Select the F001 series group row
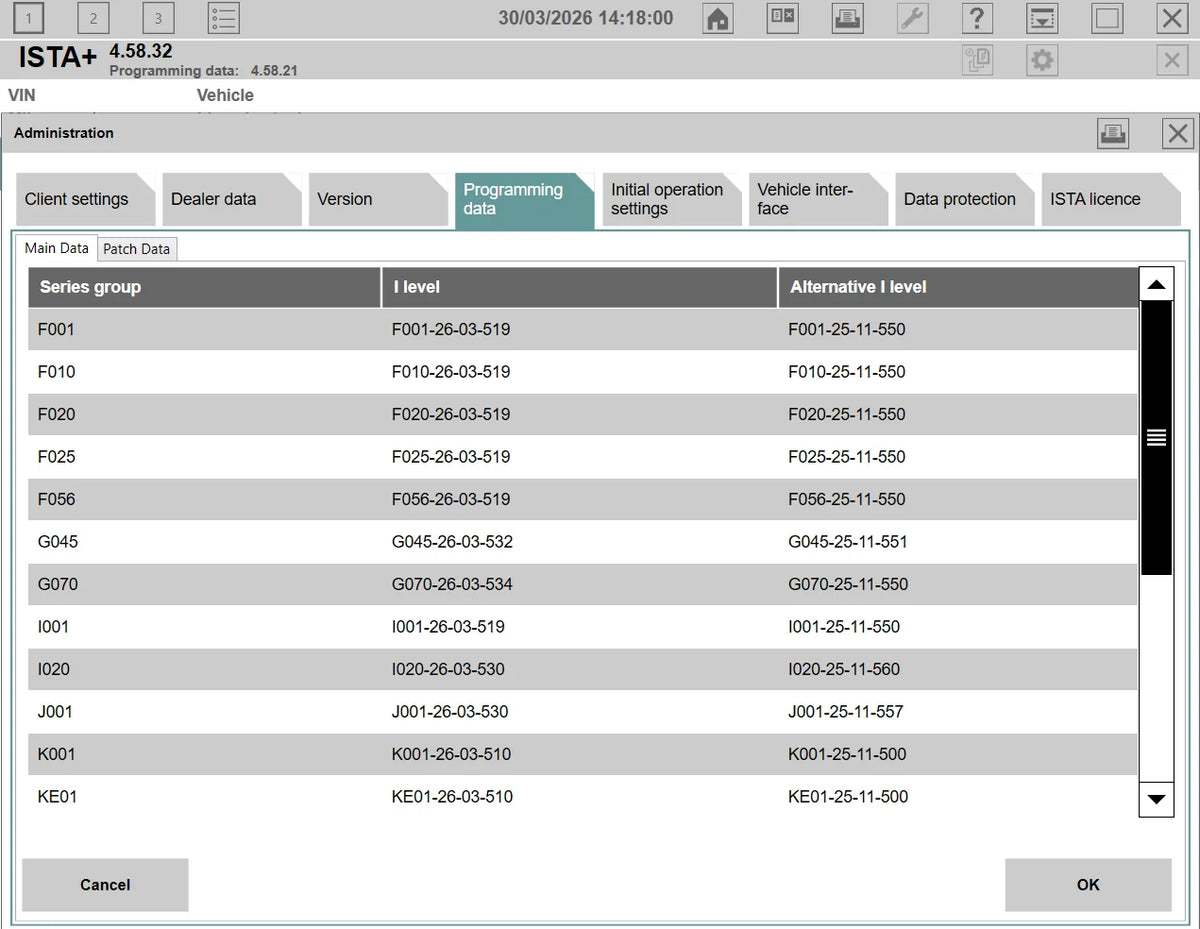This screenshot has width=1200, height=929. click(x=582, y=329)
